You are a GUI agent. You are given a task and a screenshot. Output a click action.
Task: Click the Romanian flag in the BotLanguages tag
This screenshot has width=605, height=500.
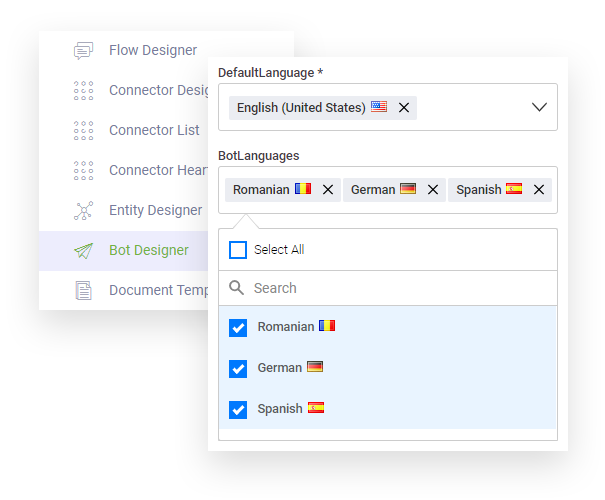pyautogui.click(x=303, y=189)
